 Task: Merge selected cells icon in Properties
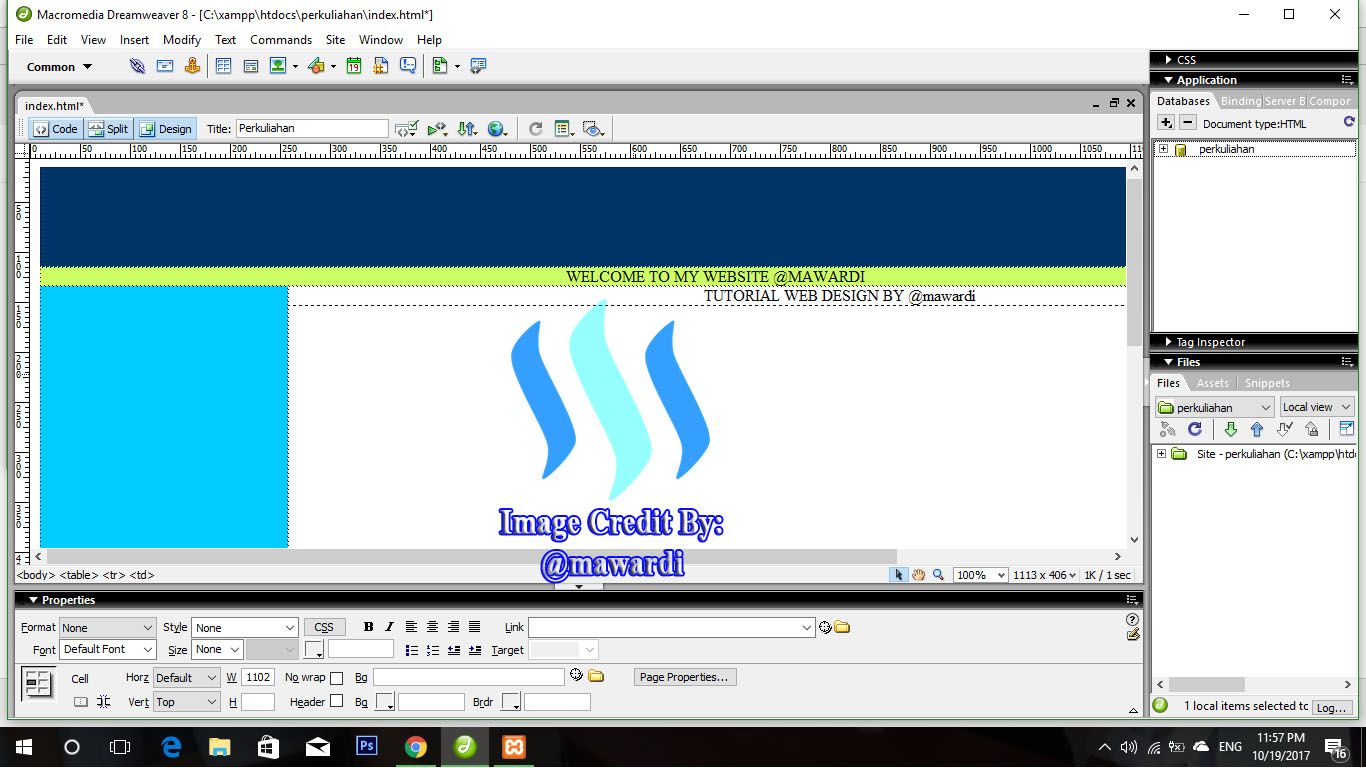click(81, 702)
